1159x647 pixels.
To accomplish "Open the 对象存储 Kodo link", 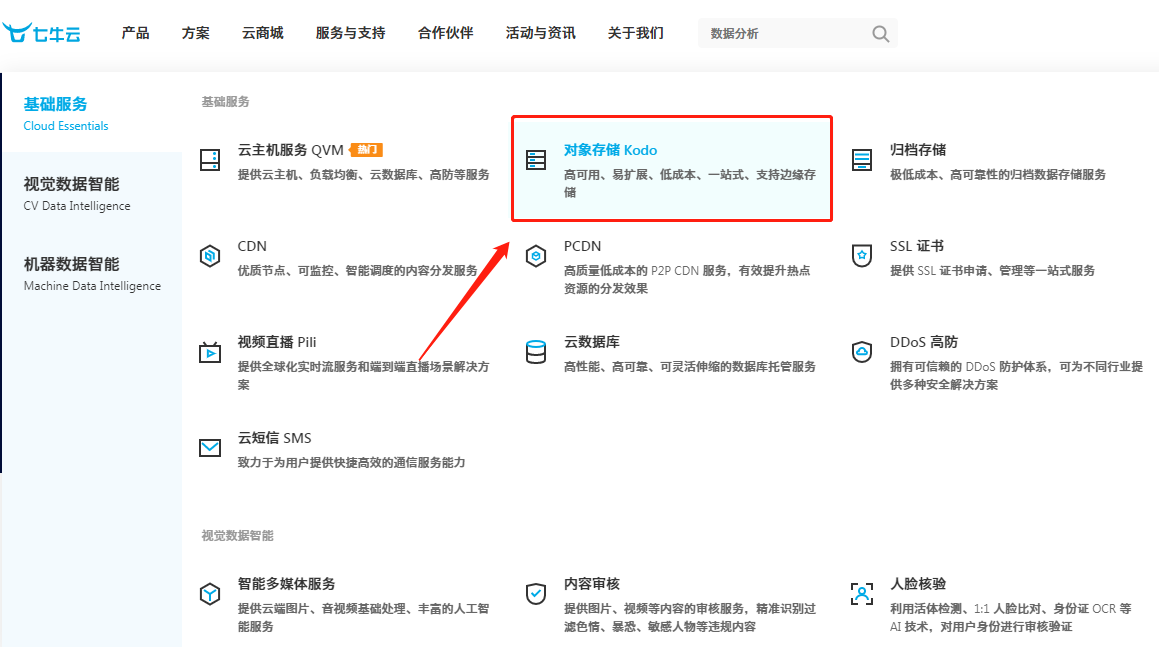I will [611, 150].
